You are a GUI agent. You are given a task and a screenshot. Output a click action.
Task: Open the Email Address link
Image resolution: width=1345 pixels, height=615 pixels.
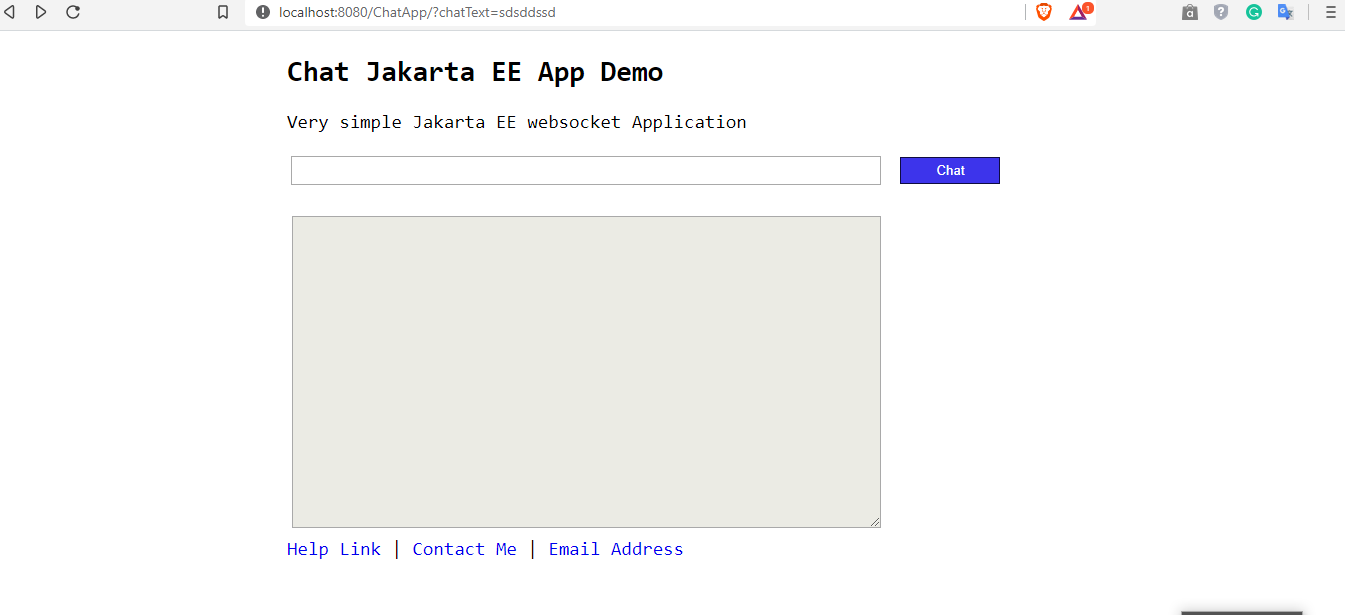tap(616, 549)
